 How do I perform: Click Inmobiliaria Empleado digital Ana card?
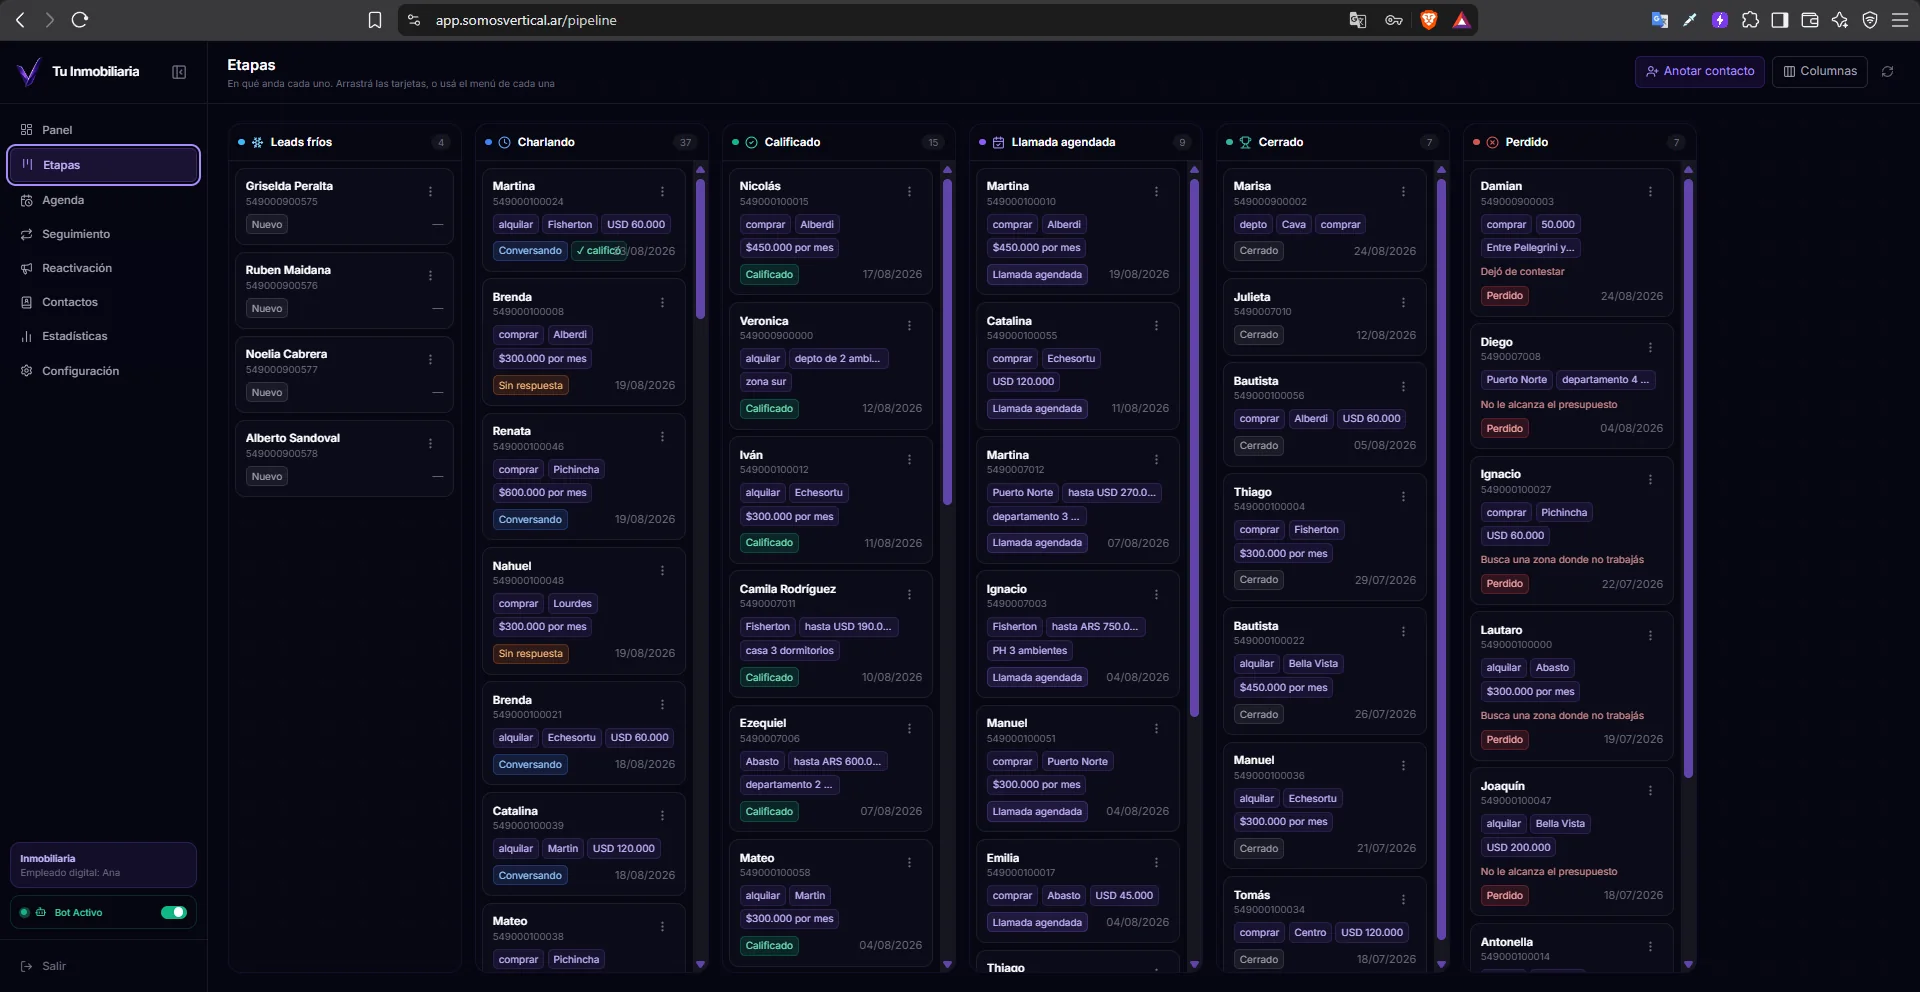[x=103, y=865]
